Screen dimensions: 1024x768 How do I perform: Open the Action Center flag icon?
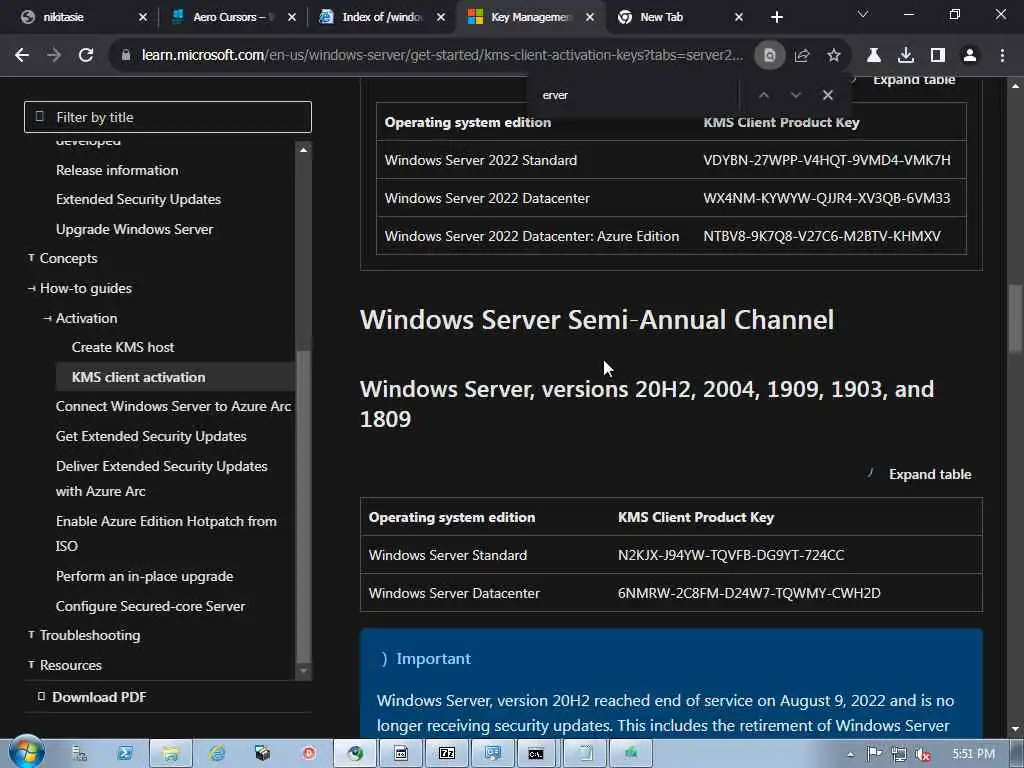click(874, 754)
